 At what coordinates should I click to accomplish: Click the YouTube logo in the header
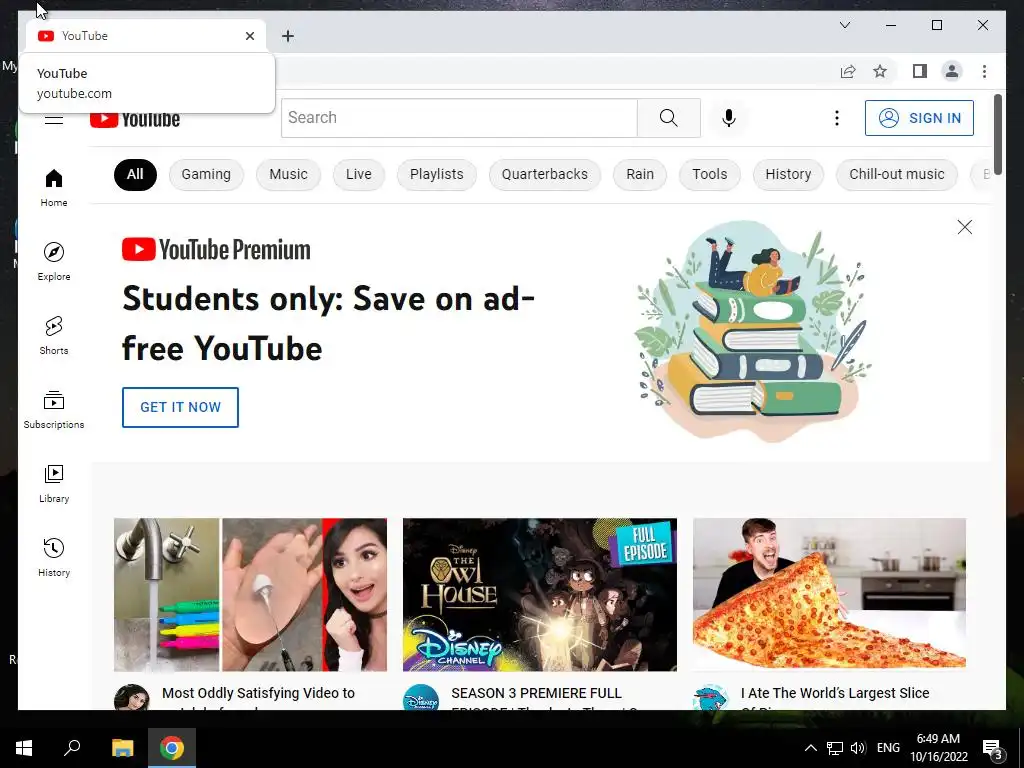(x=135, y=120)
